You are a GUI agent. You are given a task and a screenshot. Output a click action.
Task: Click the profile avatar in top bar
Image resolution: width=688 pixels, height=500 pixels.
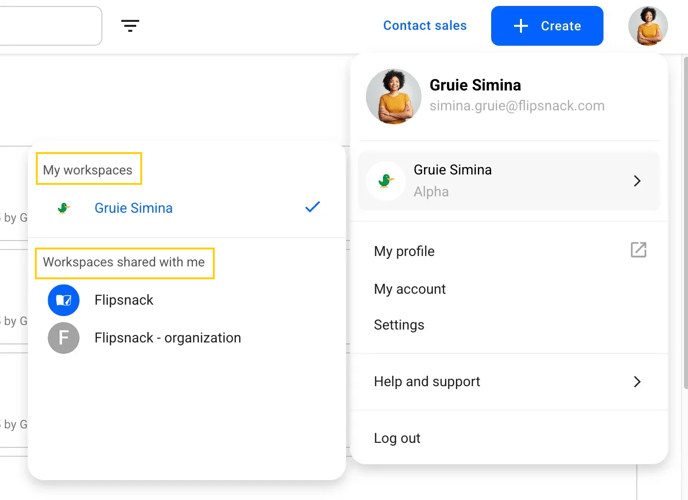point(648,26)
